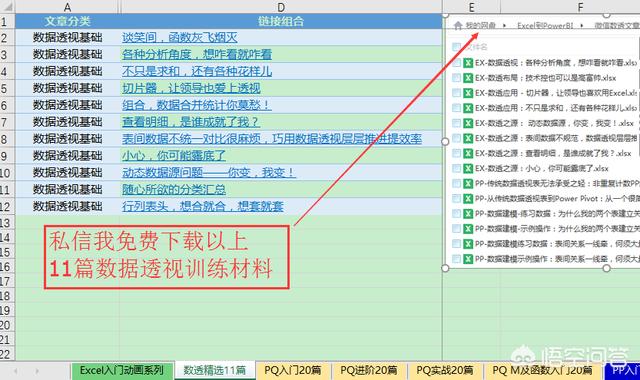The width and height of the screenshot is (640, 380).
Task: Click the select-all corner of the sheet
Action: tap(7, 7)
